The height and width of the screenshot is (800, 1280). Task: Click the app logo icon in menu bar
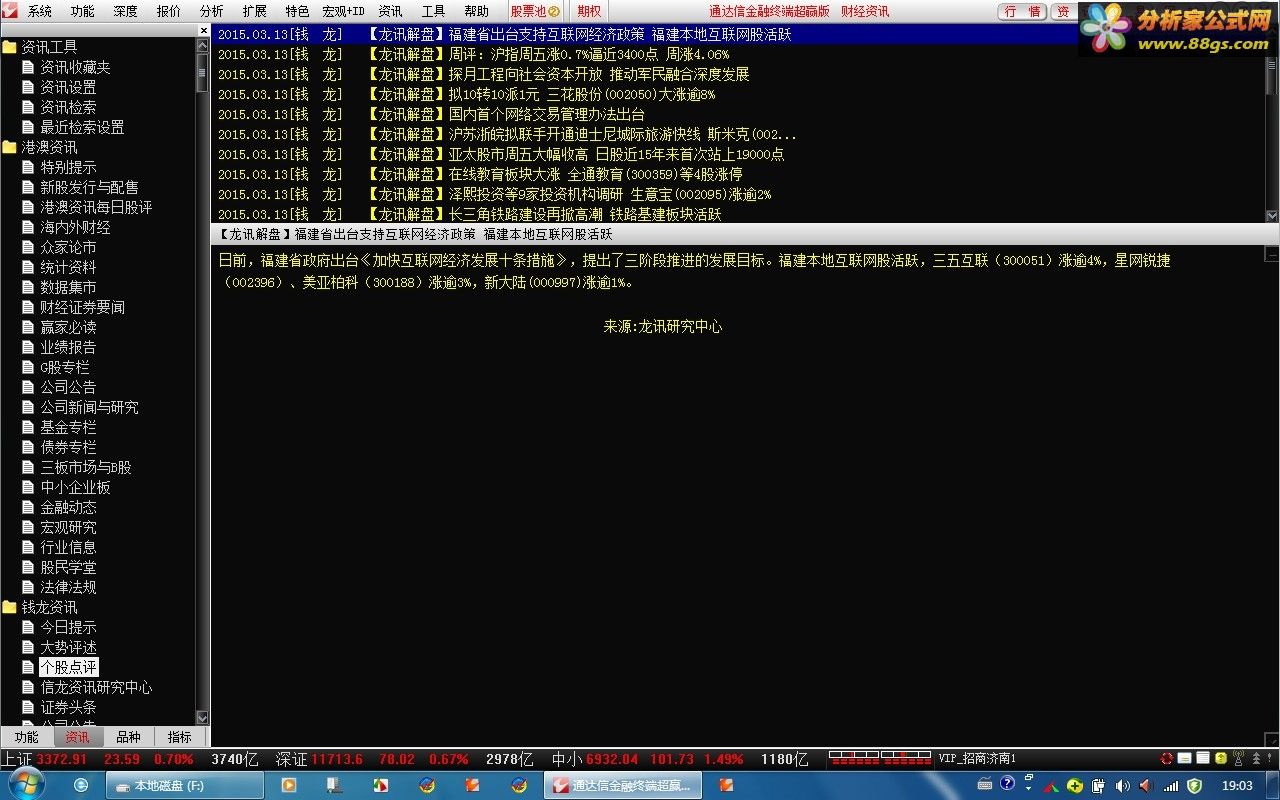10,11
